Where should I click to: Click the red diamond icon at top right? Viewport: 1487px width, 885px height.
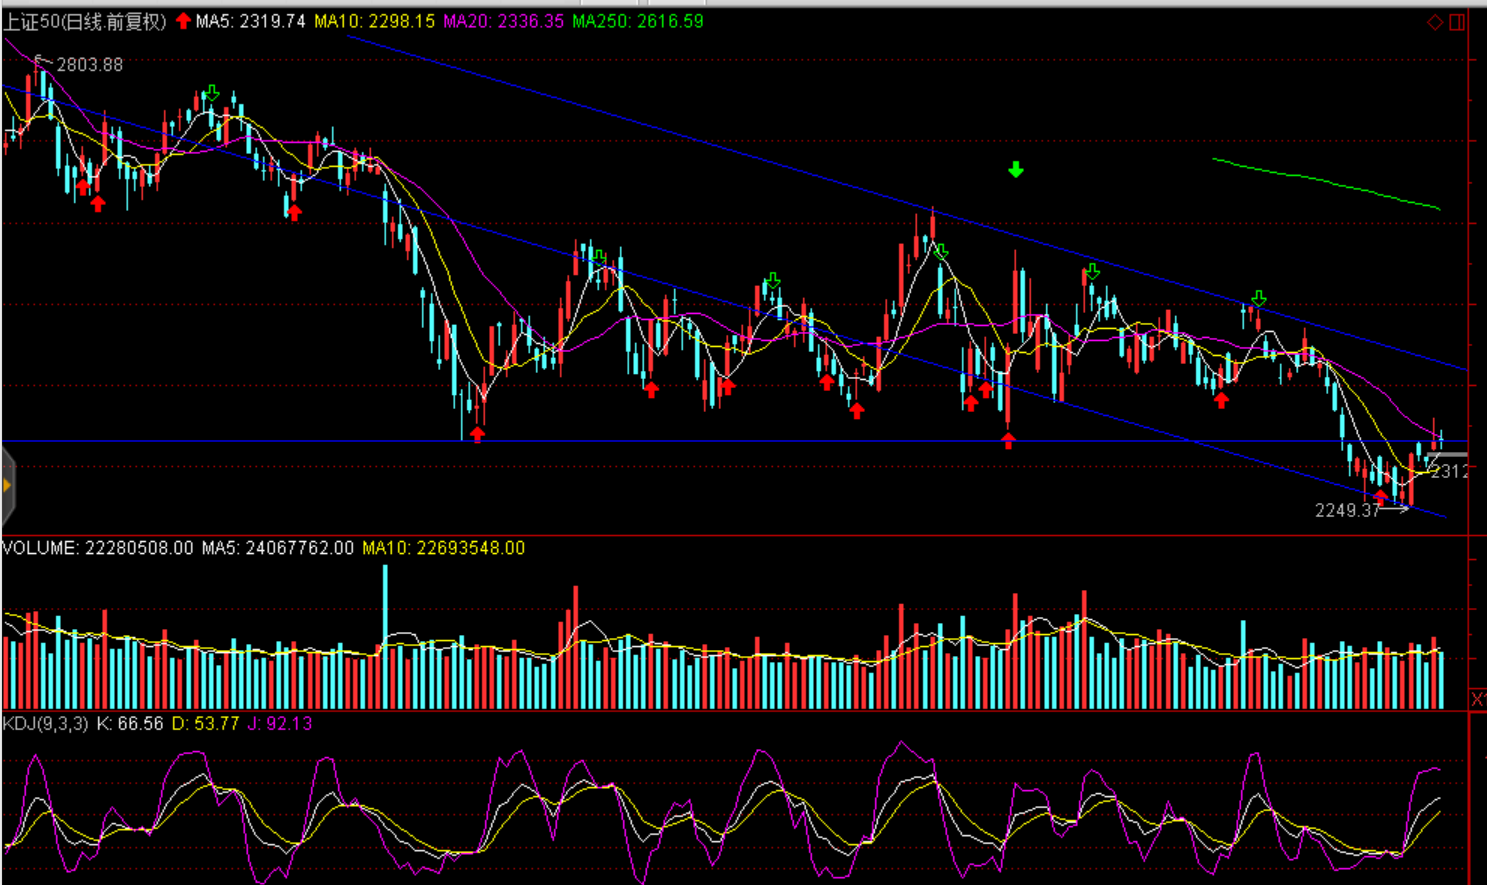pyautogui.click(x=1434, y=22)
